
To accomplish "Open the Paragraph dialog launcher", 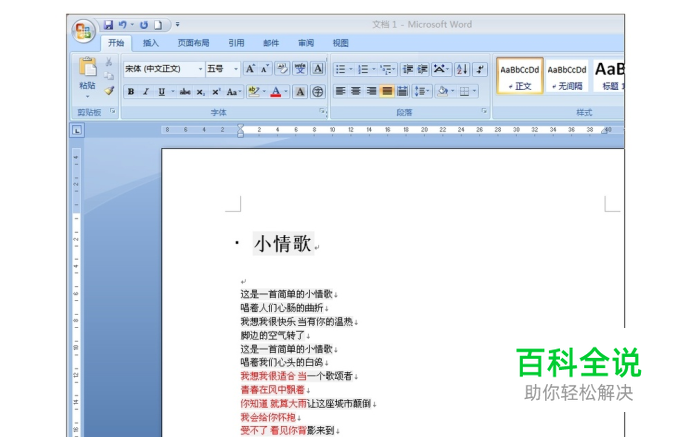I will click(x=484, y=111).
